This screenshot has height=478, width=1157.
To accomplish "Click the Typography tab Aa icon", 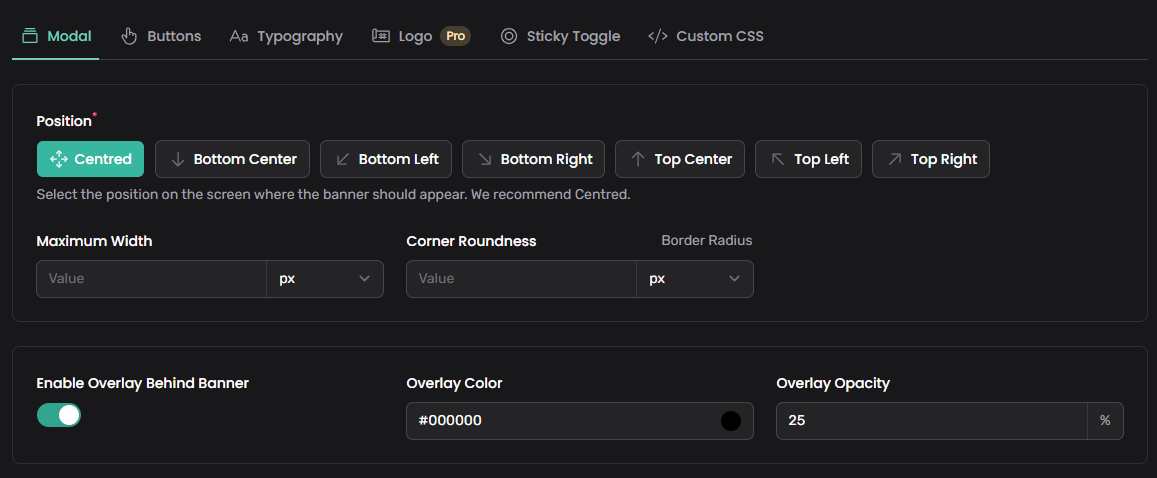I will tap(238, 36).
